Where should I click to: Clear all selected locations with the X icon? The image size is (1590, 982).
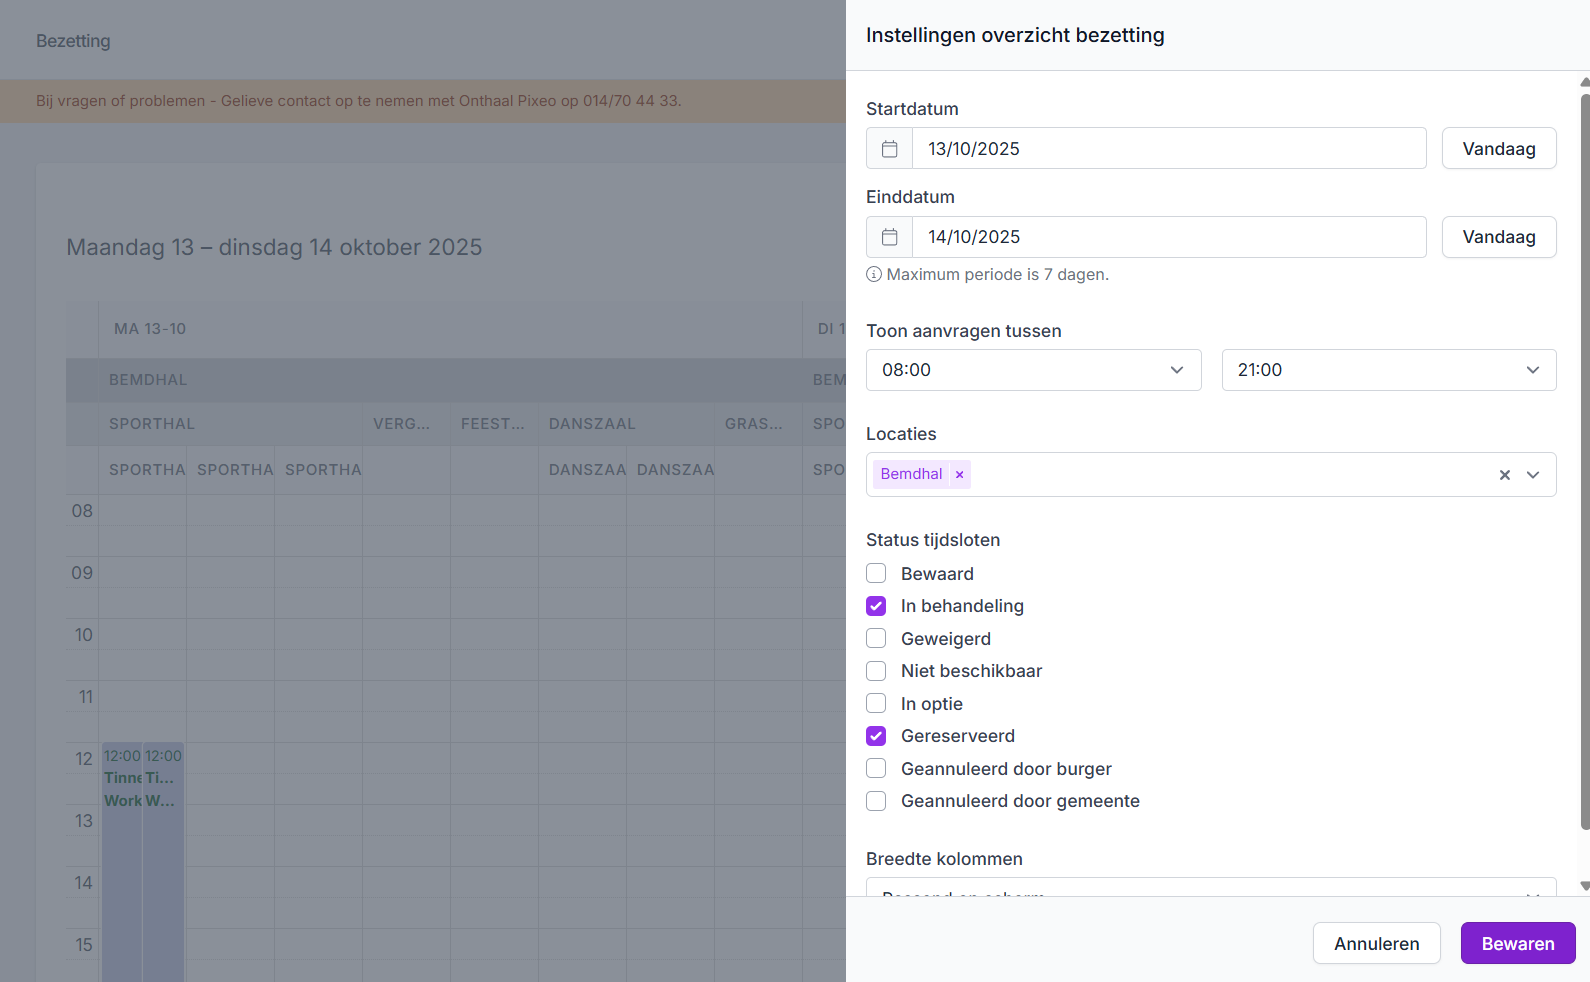coord(1504,475)
